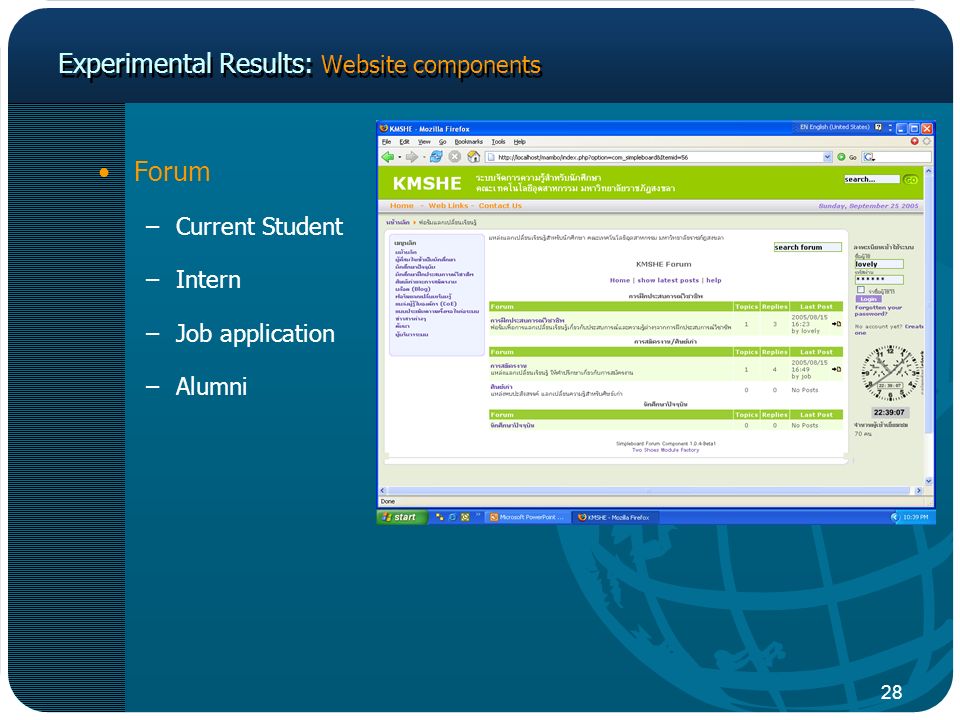Click the Google search engine icon
Image resolution: width=960 pixels, height=720 pixels.
pyautogui.click(x=868, y=157)
